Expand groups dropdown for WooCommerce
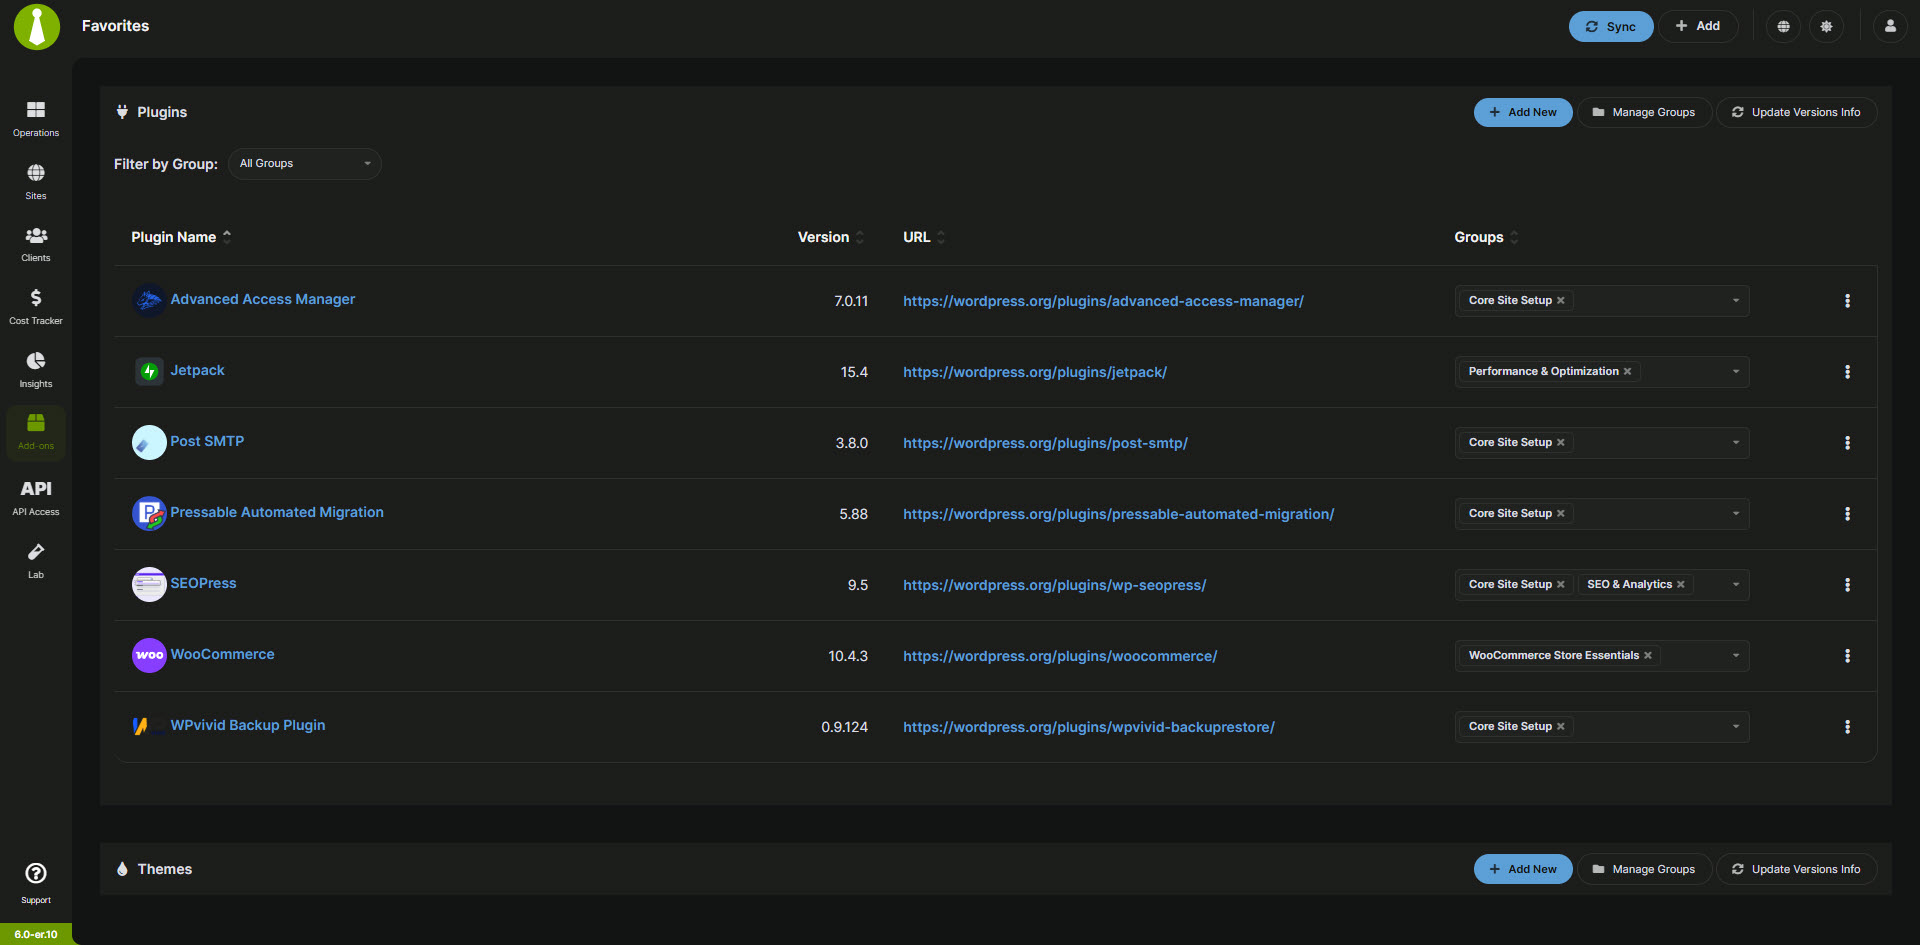Screen dimensions: 1920x945 (x=1736, y=656)
